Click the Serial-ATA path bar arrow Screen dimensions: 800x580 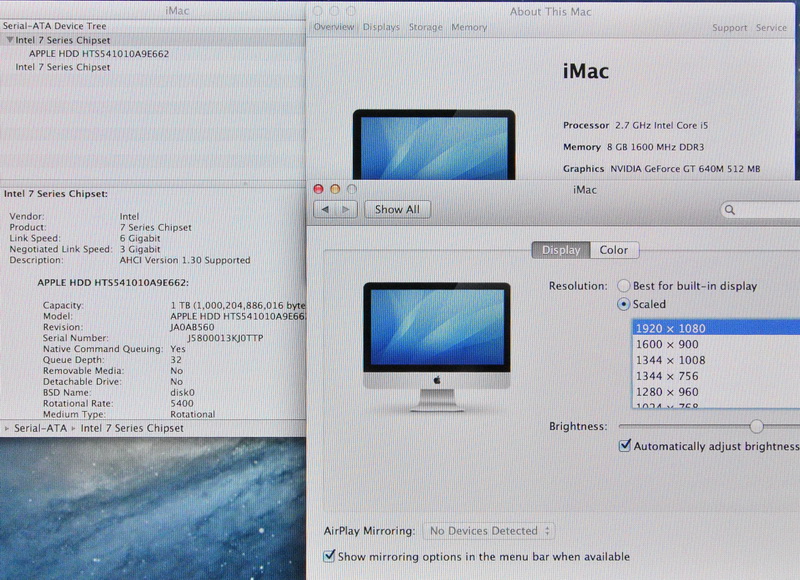click(x=7, y=428)
